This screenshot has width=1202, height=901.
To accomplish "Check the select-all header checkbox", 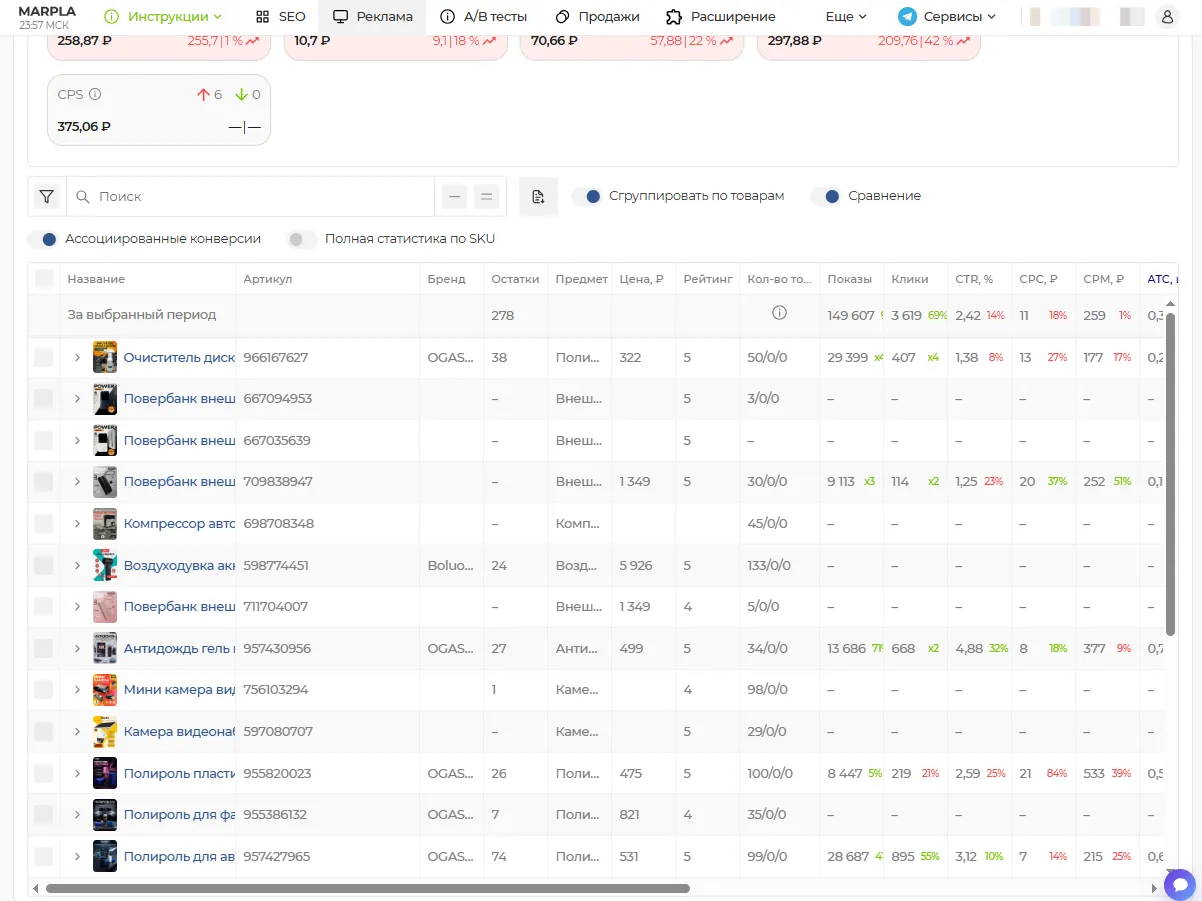I will [44, 279].
